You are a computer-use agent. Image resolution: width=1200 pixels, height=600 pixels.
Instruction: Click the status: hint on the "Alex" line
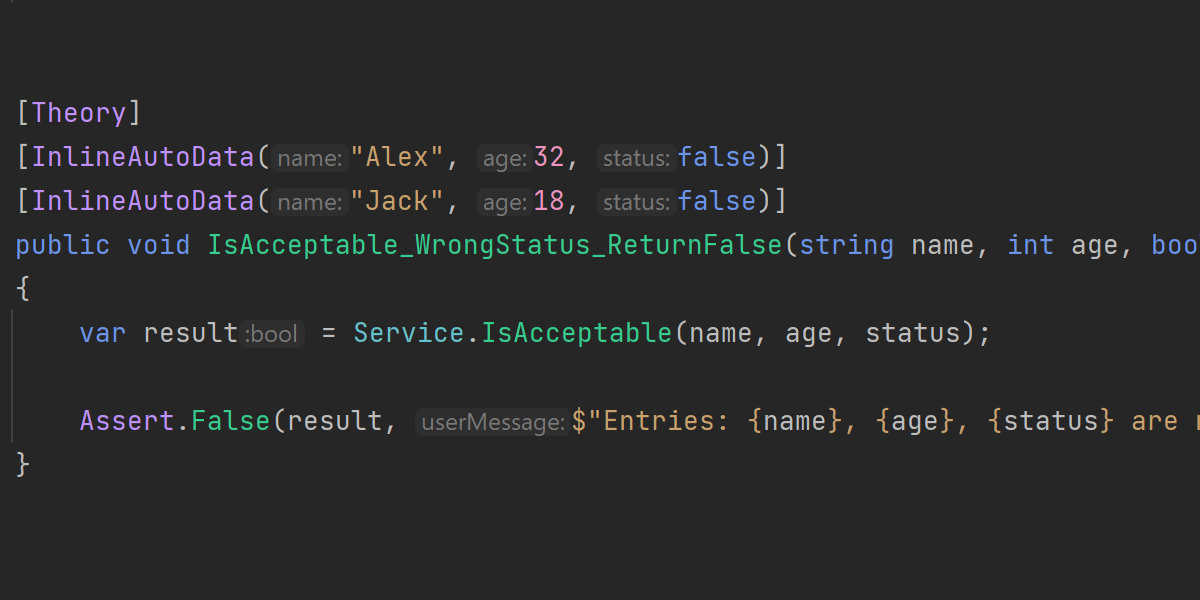[x=635, y=158]
